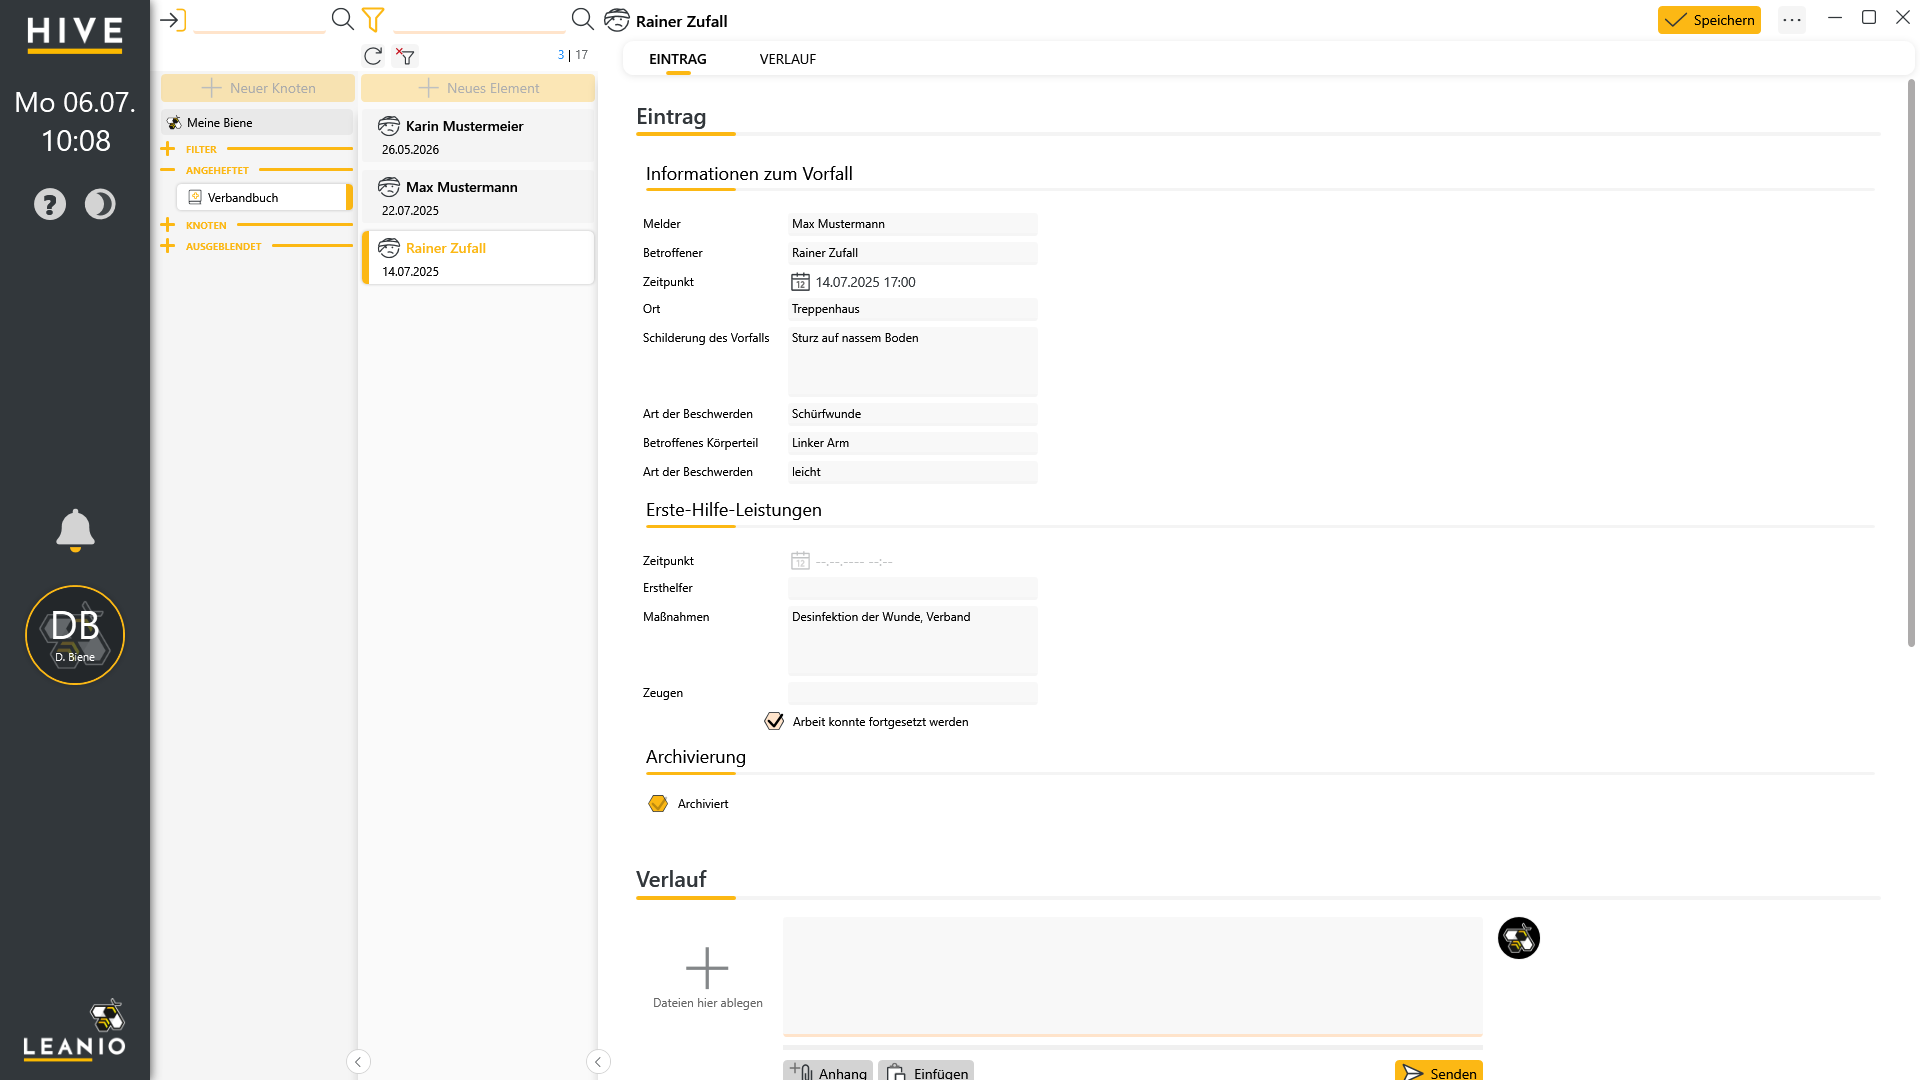
Task: Toggle 'Arbeit konnte fortgesetzt werden' checkbox
Action: (774, 721)
